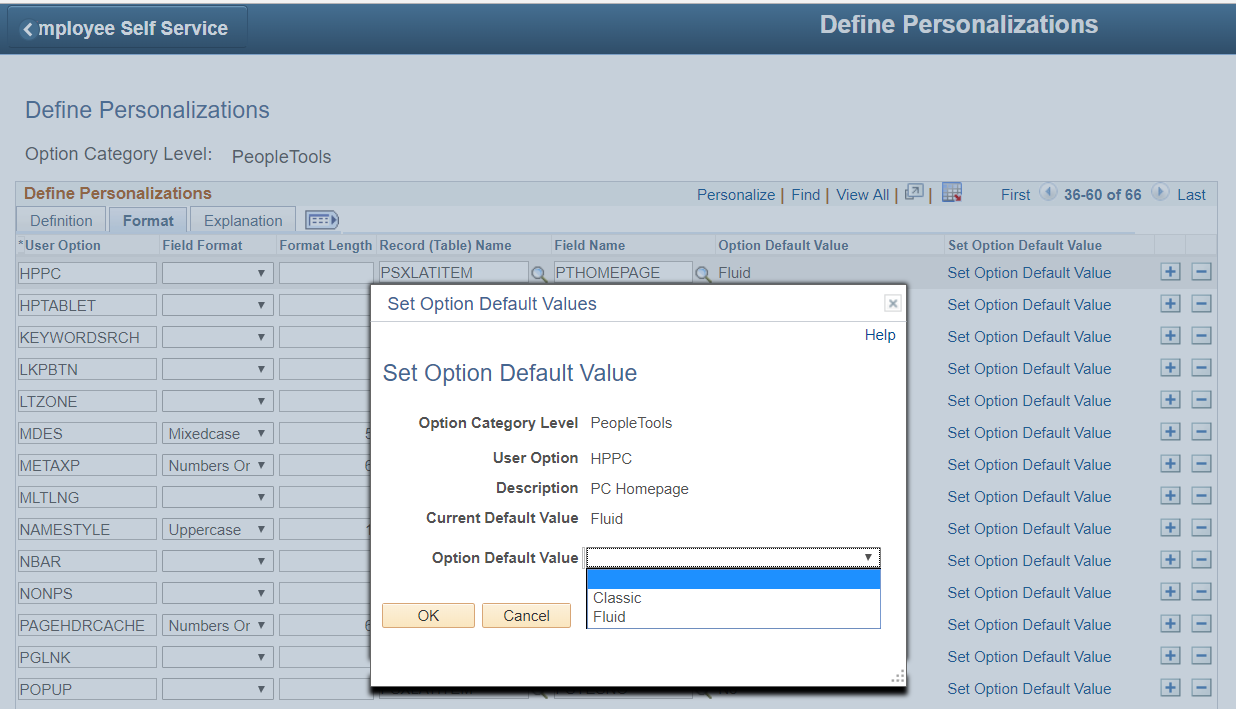The image size is (1236, 709).
Task: Click the previous page arrow near First
Action: coord(1046,194)
